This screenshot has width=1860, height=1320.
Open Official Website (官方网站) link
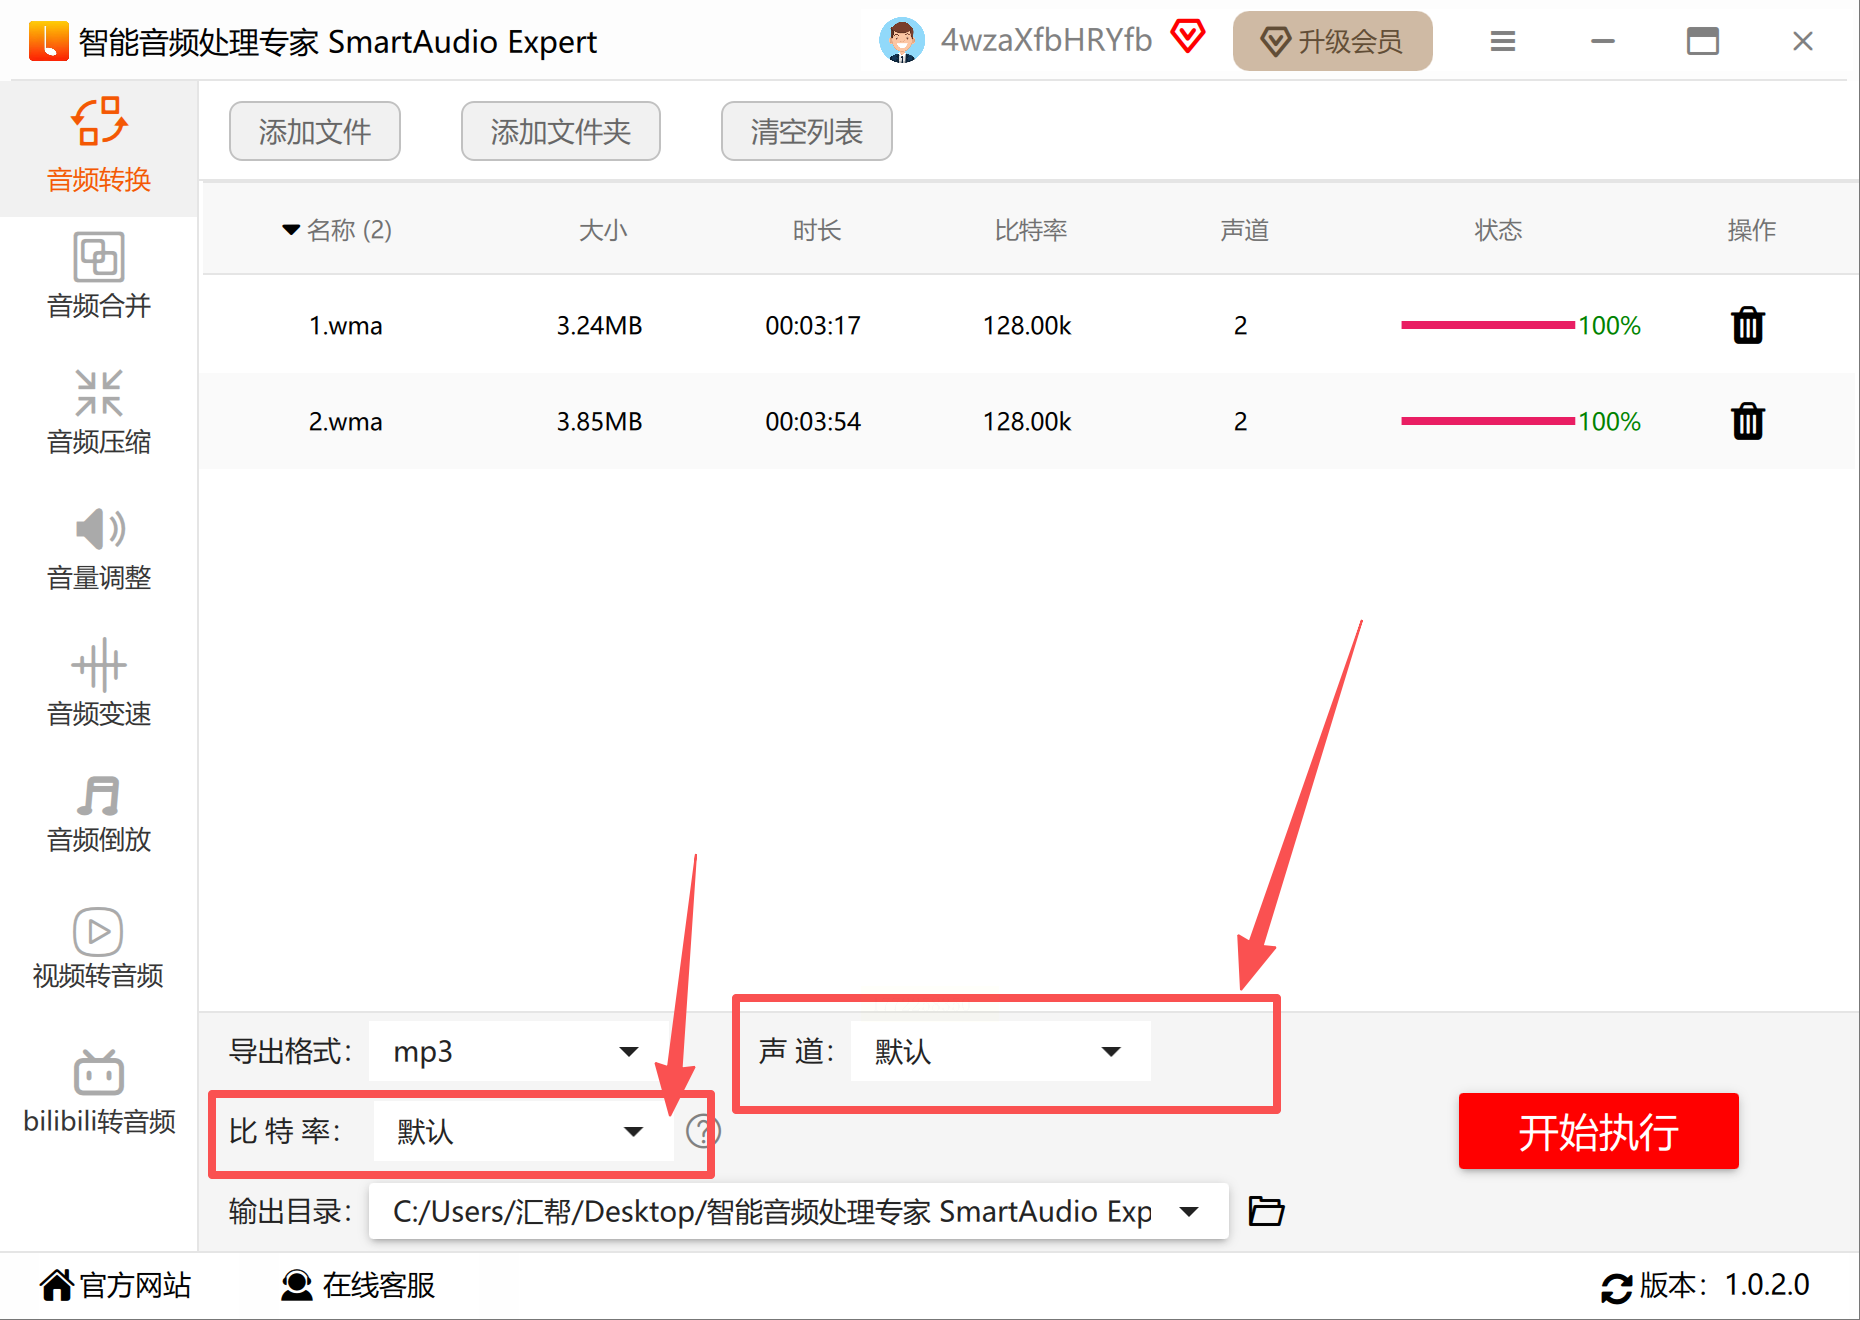click(135, 1285)
